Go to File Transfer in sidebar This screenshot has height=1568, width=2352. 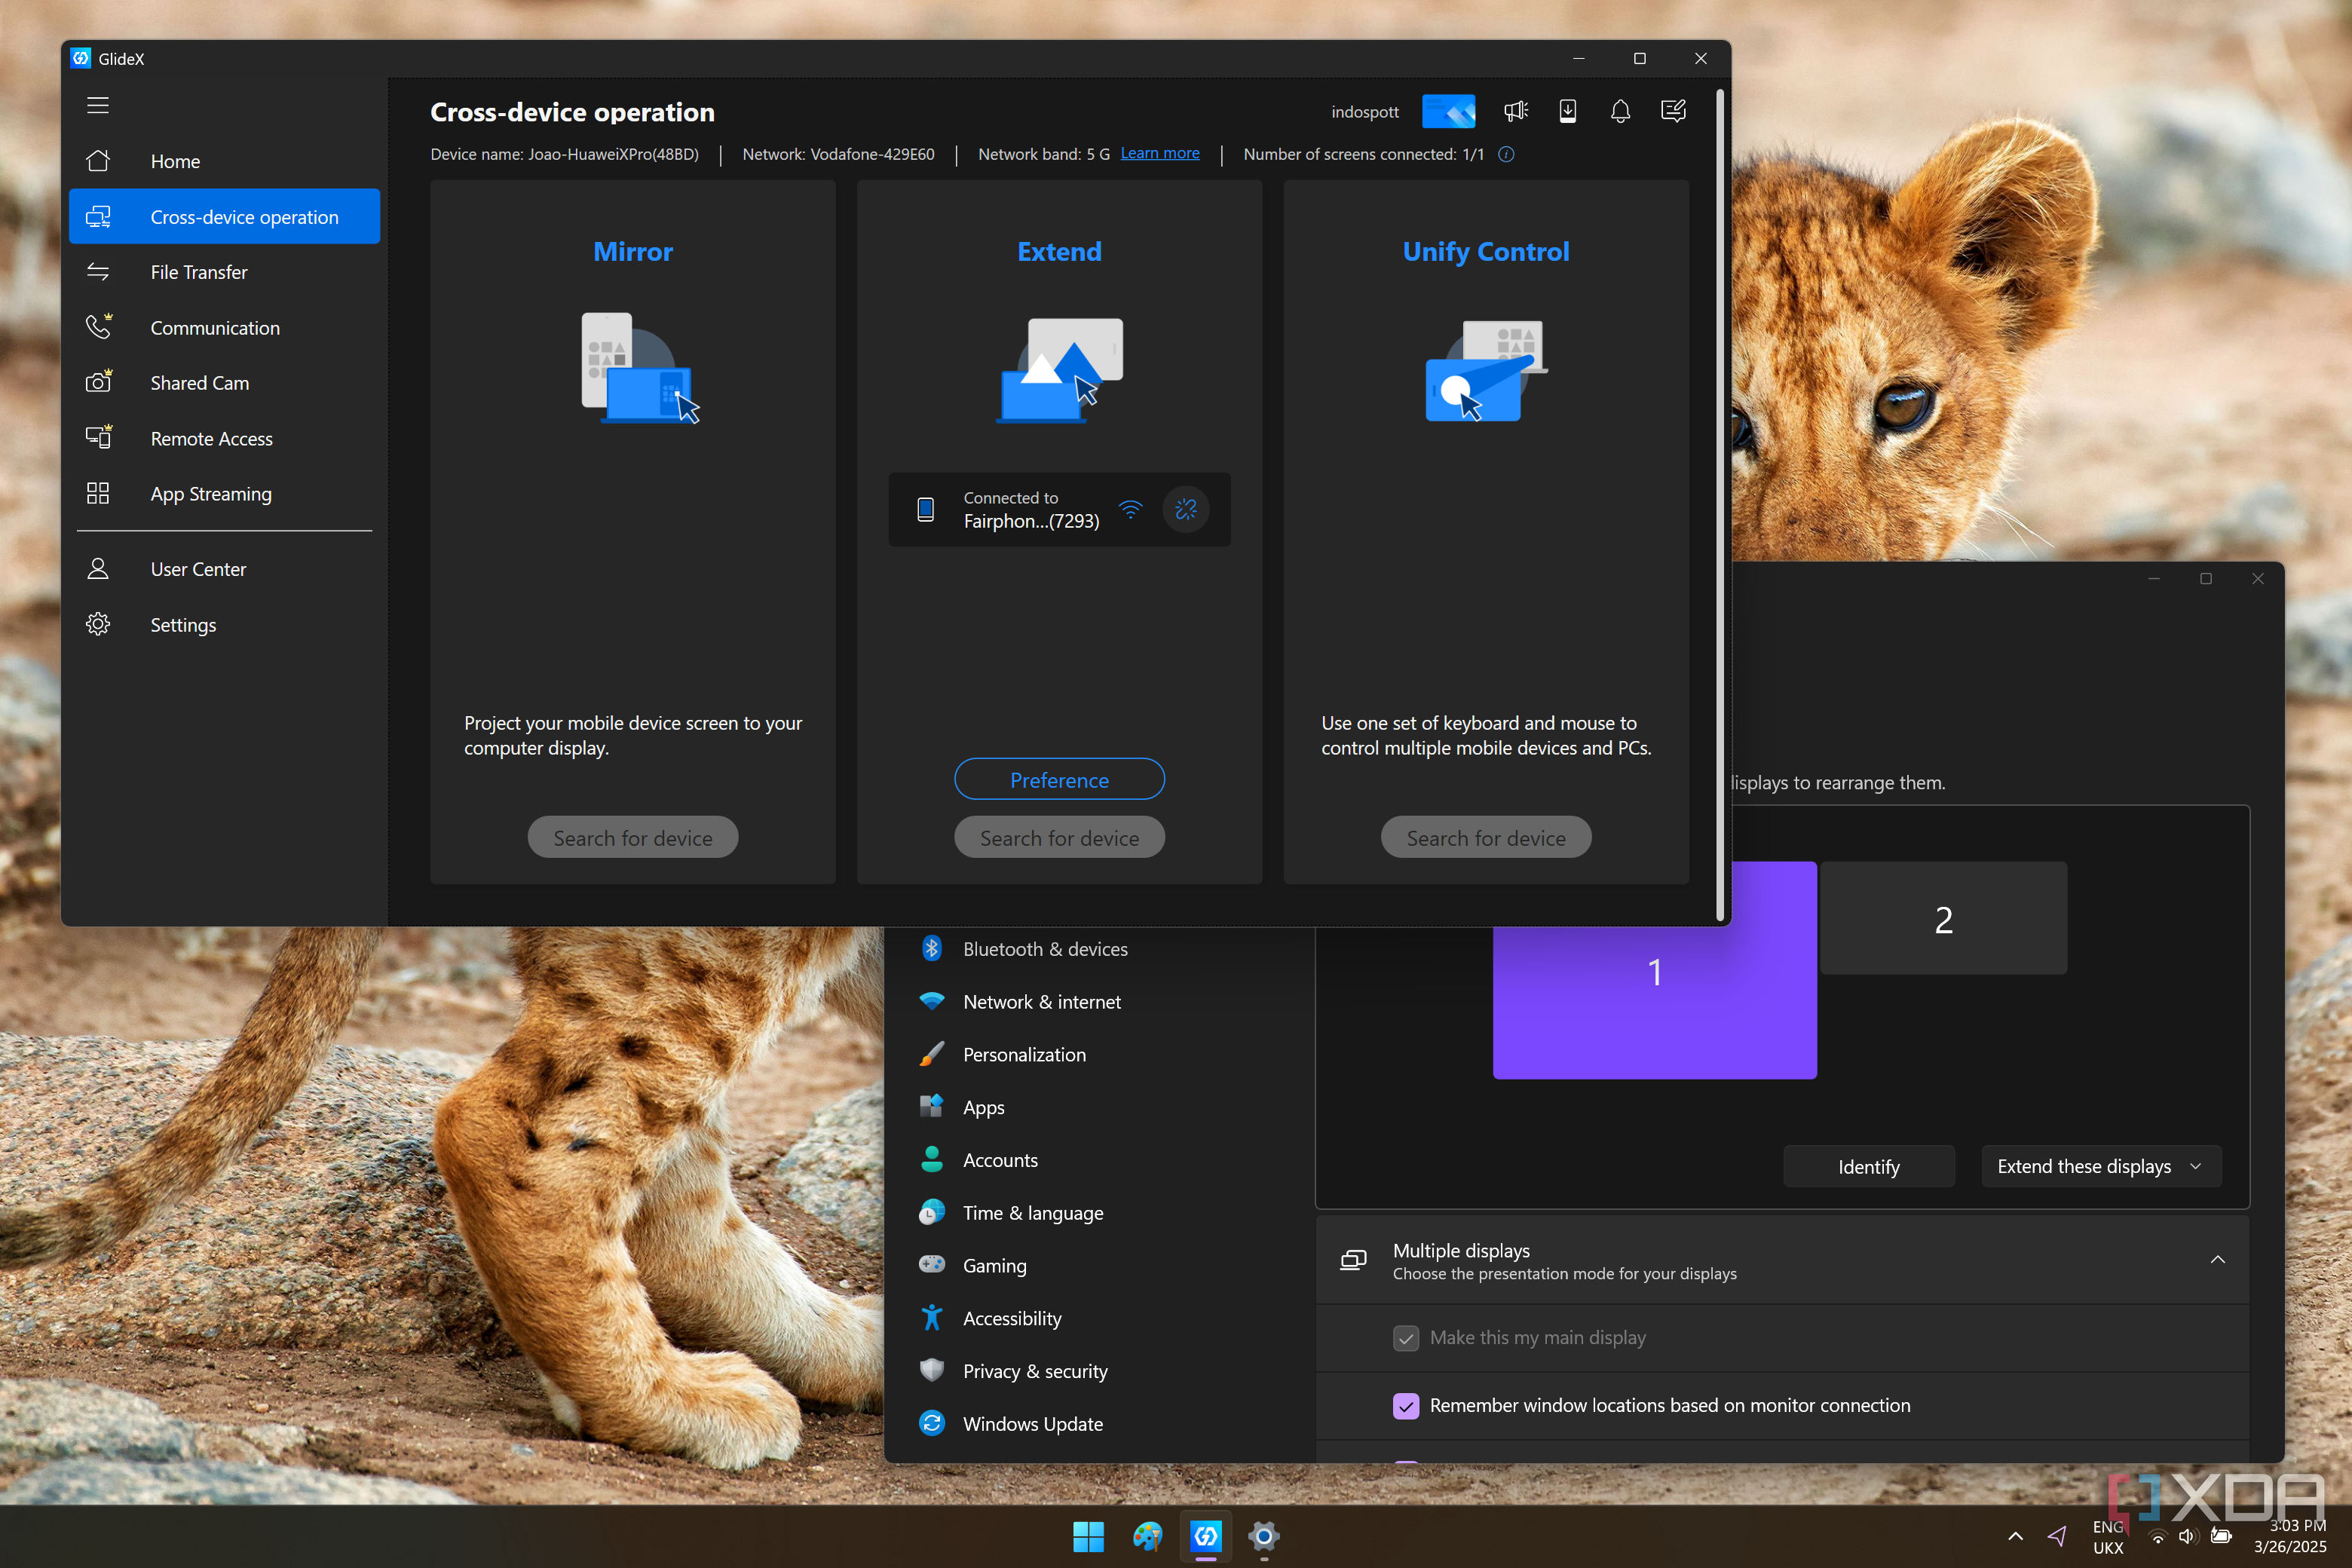pos(199,272)
